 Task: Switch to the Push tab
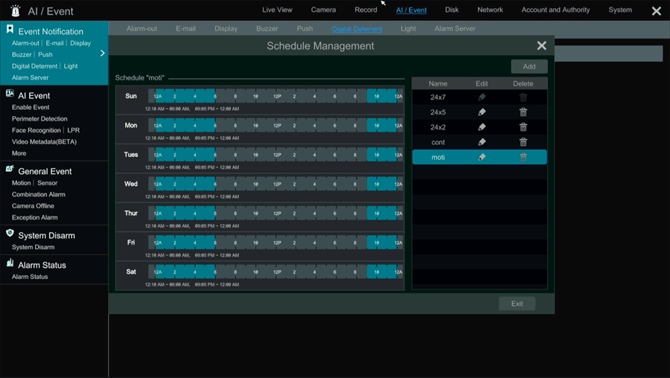tap(305, 29)
